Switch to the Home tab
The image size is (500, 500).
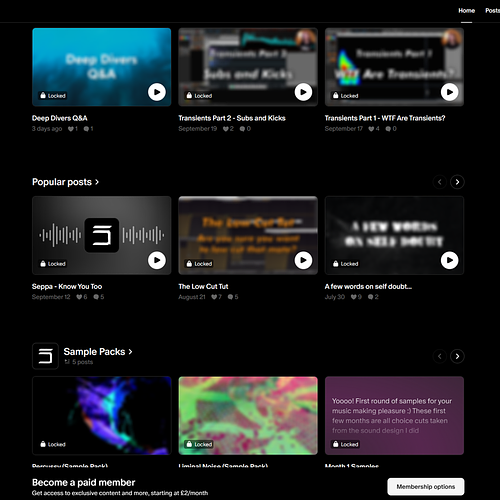coord(466,11)
